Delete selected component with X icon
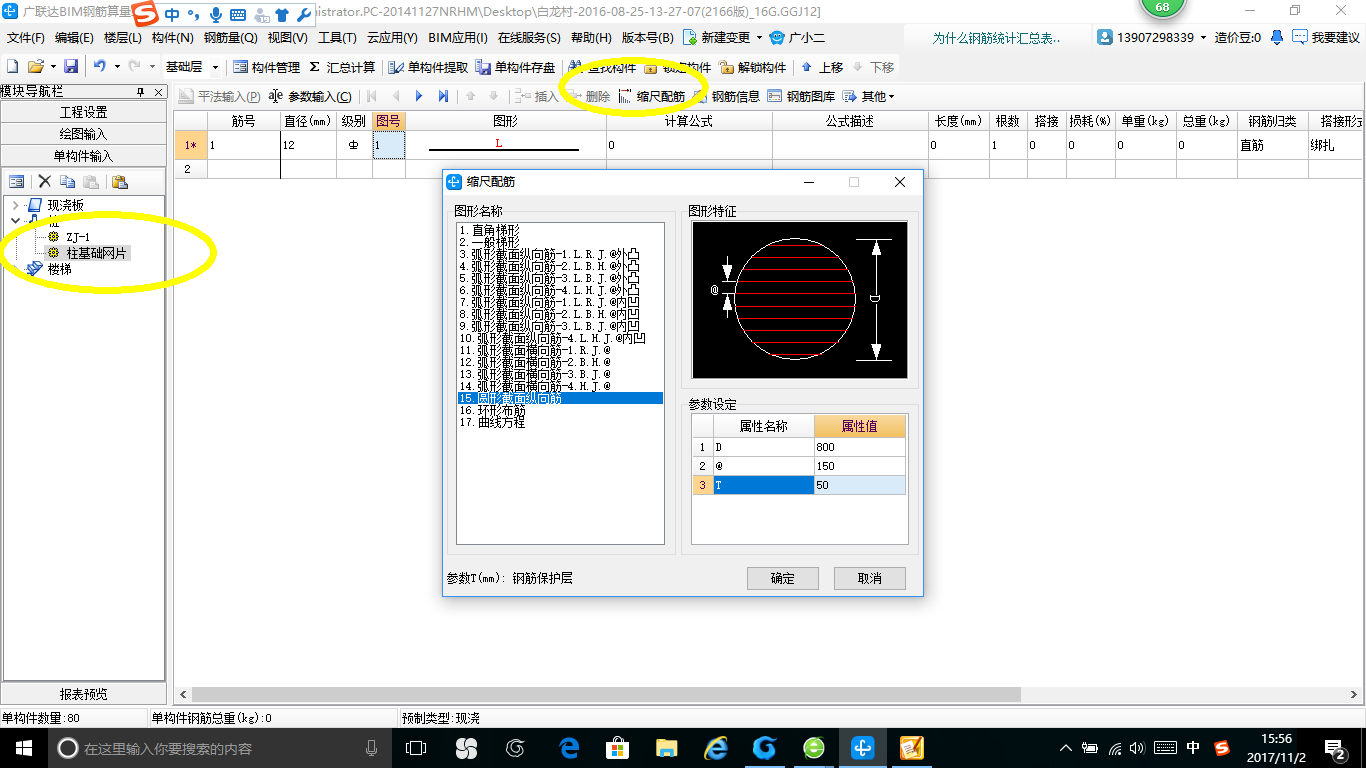Screen dimensions: 1366x768 44,181
